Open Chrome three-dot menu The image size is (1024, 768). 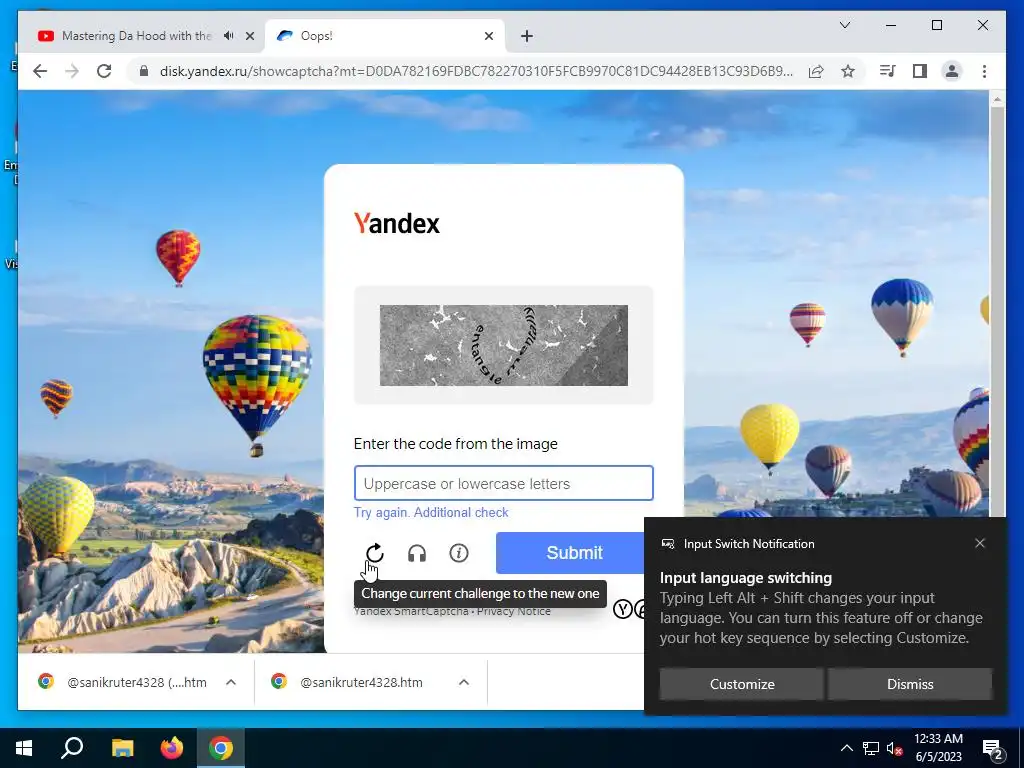coord(984,71)
